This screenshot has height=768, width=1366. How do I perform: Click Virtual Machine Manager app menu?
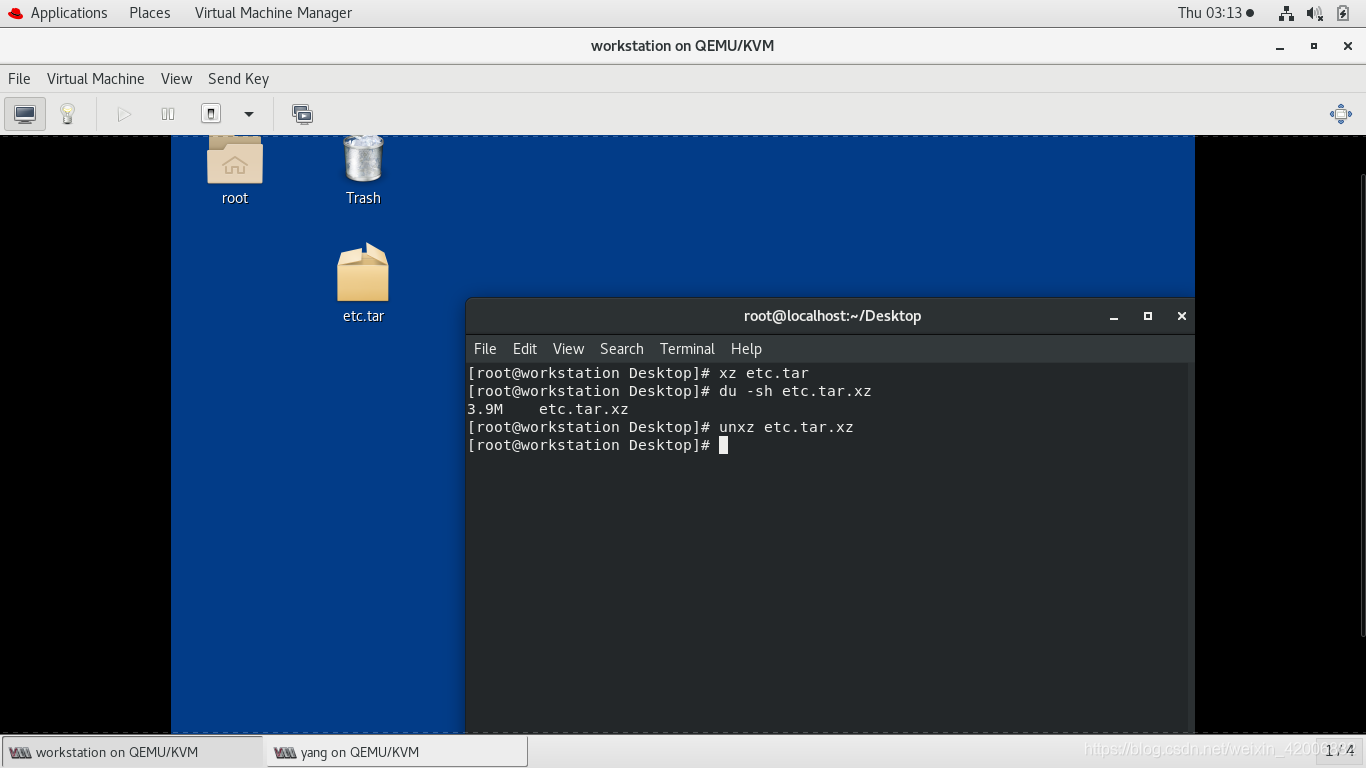coord(273,13)
